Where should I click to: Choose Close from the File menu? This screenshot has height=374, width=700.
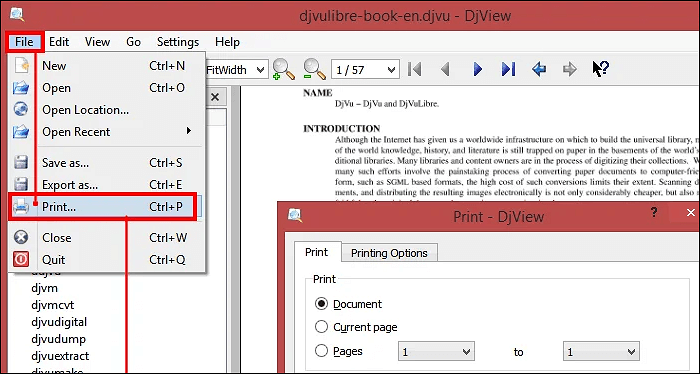tap(107, 237)
